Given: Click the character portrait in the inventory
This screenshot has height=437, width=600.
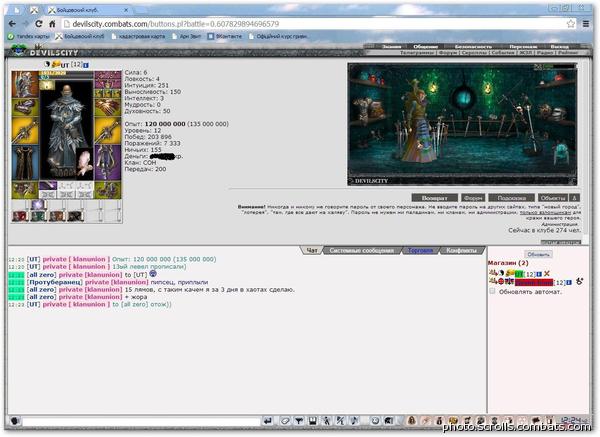Looking at the screenshot, I should (67, 130).
